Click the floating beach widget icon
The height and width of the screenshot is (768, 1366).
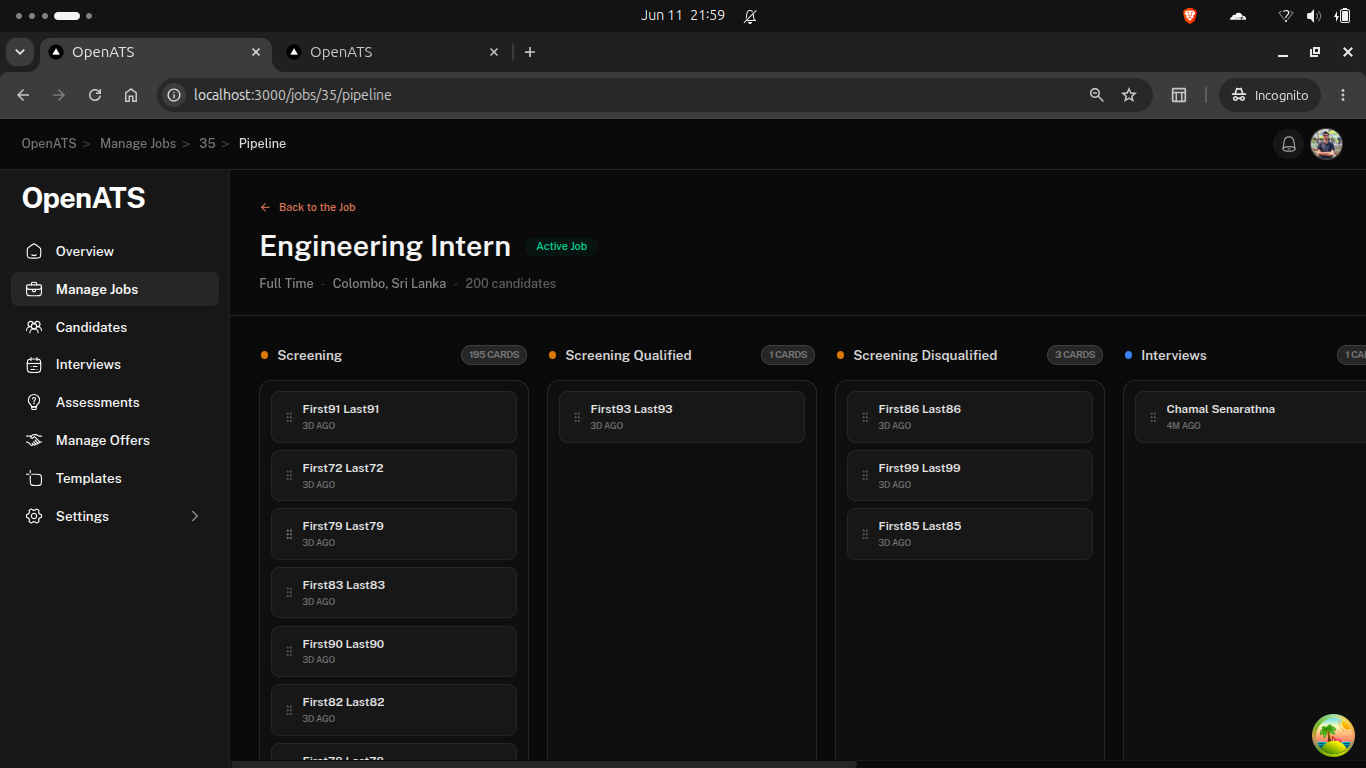tap(1333, 735)
